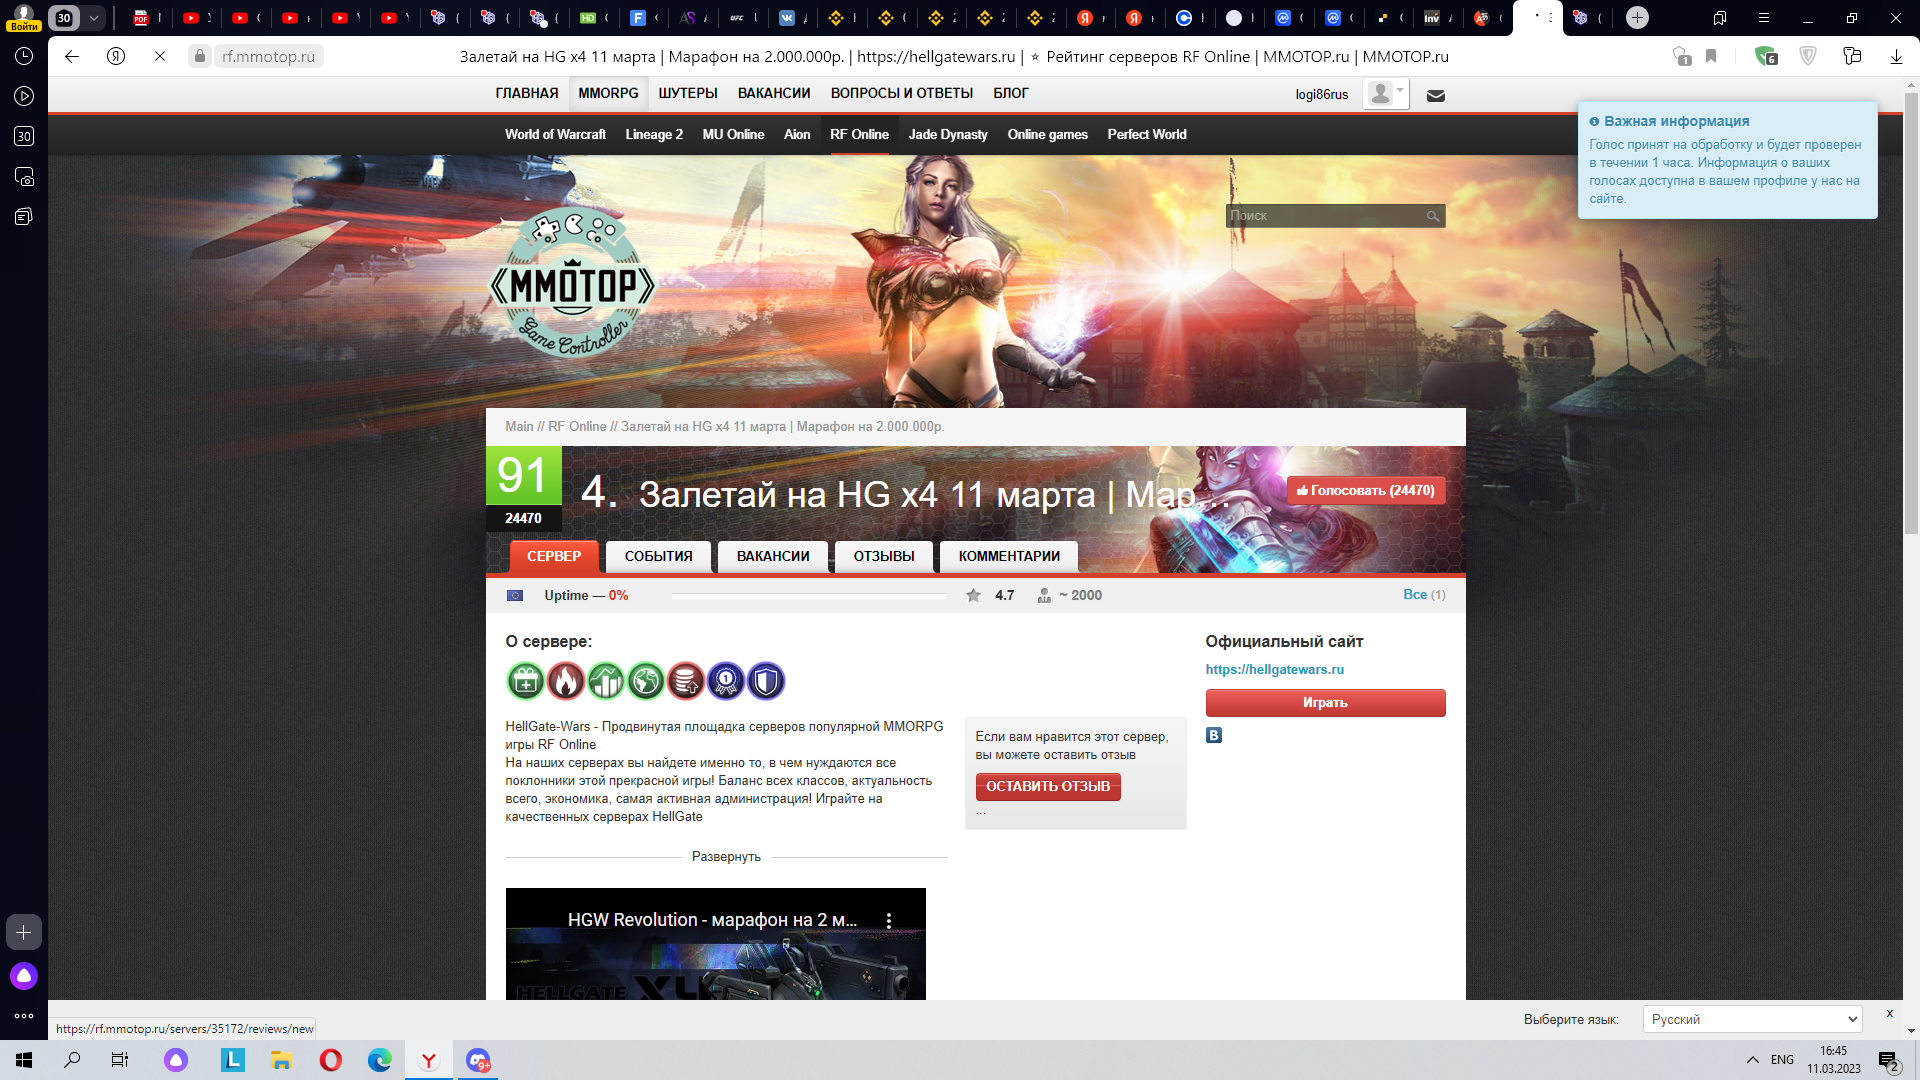The image size is (1920, 1080).
Task: Open the Windows notification center icon
Action: (1888, 1060)
